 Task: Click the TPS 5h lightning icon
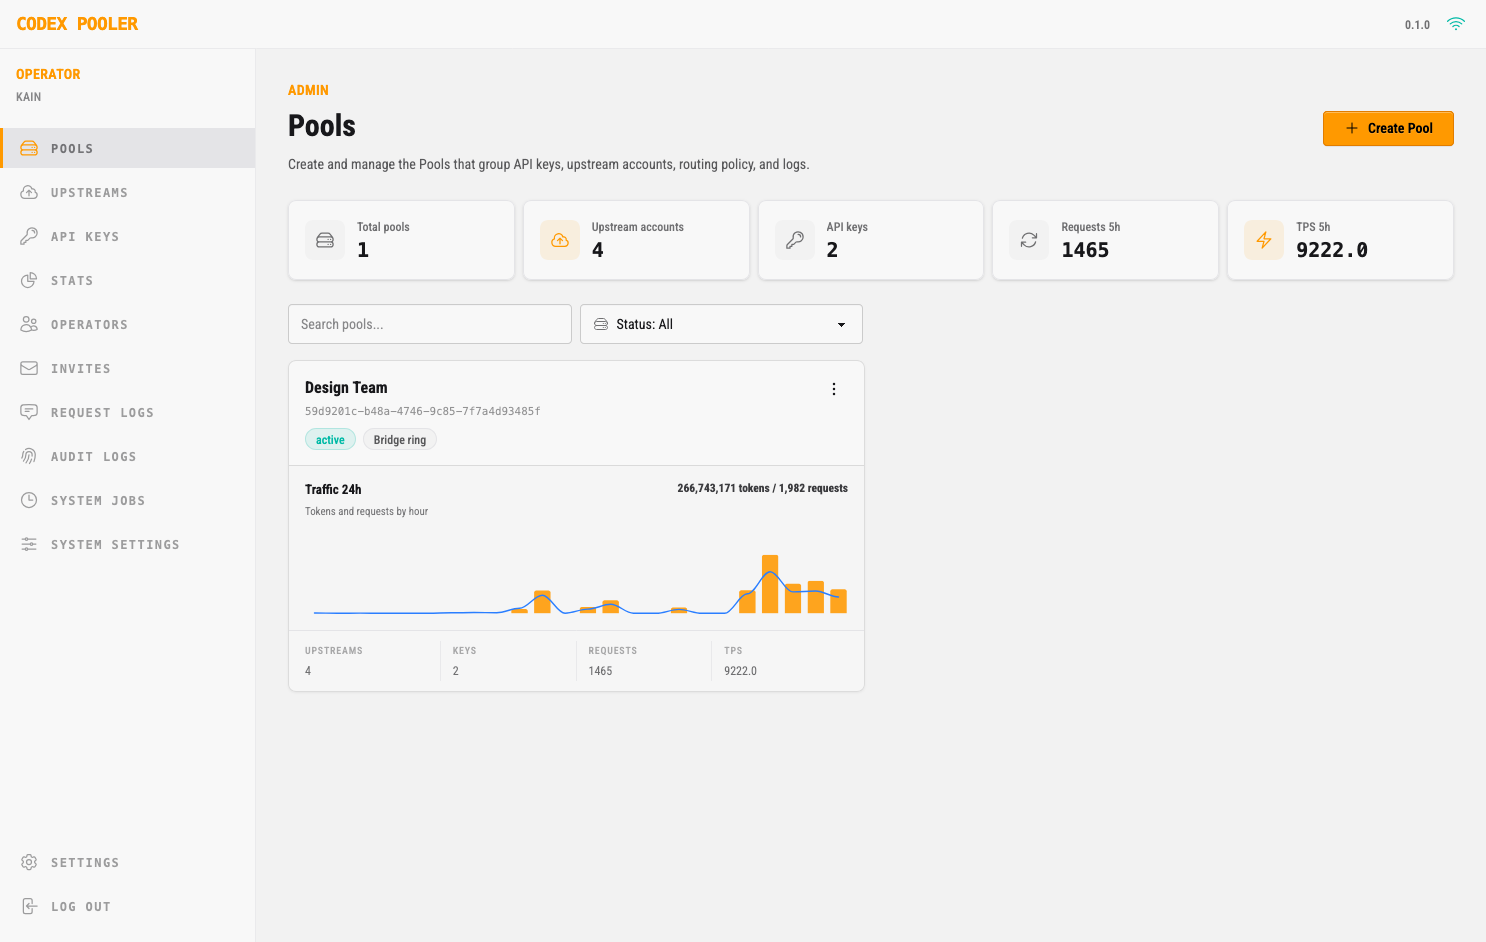[x=1264, y=240]
